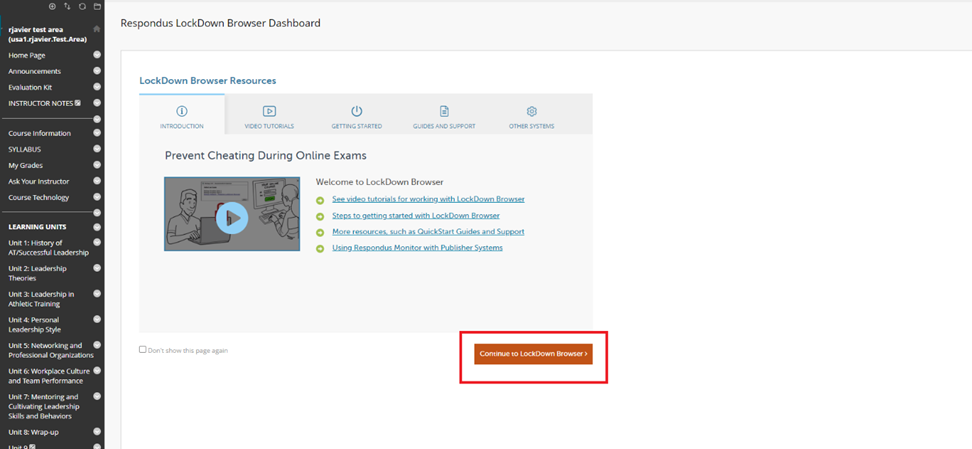972x449 pixels.
Task: Click the home icon beside the course title
Action: [97, 29]
